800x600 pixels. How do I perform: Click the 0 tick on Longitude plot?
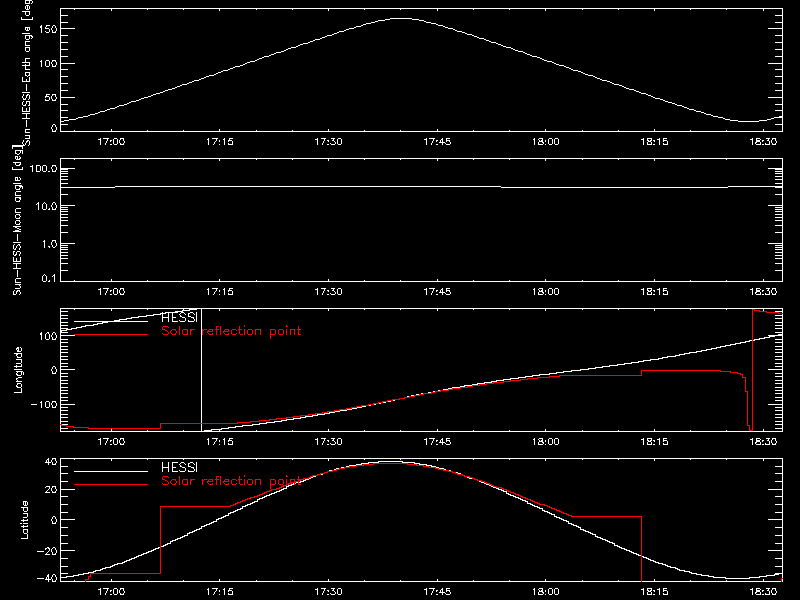click(54, 370)
